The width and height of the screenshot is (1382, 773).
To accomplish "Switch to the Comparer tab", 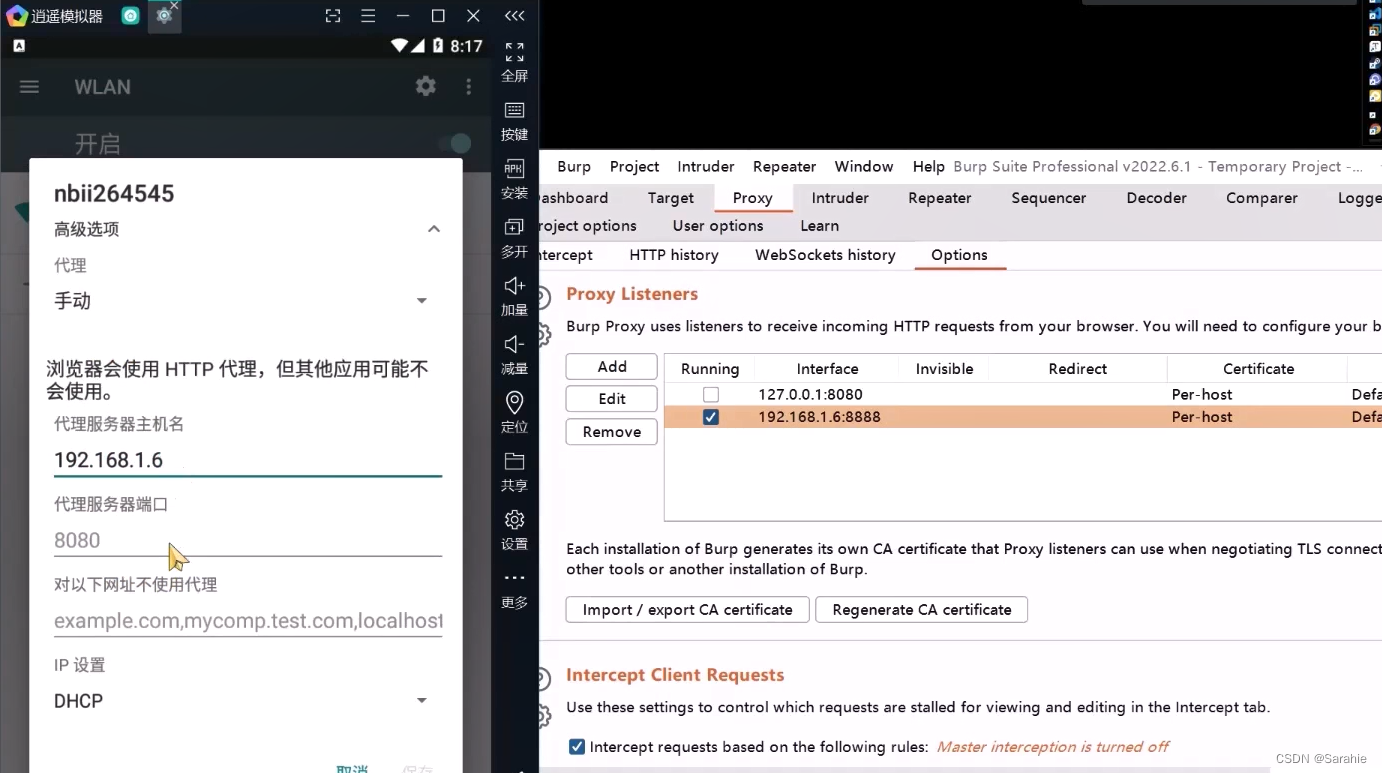I will 1262,198.
